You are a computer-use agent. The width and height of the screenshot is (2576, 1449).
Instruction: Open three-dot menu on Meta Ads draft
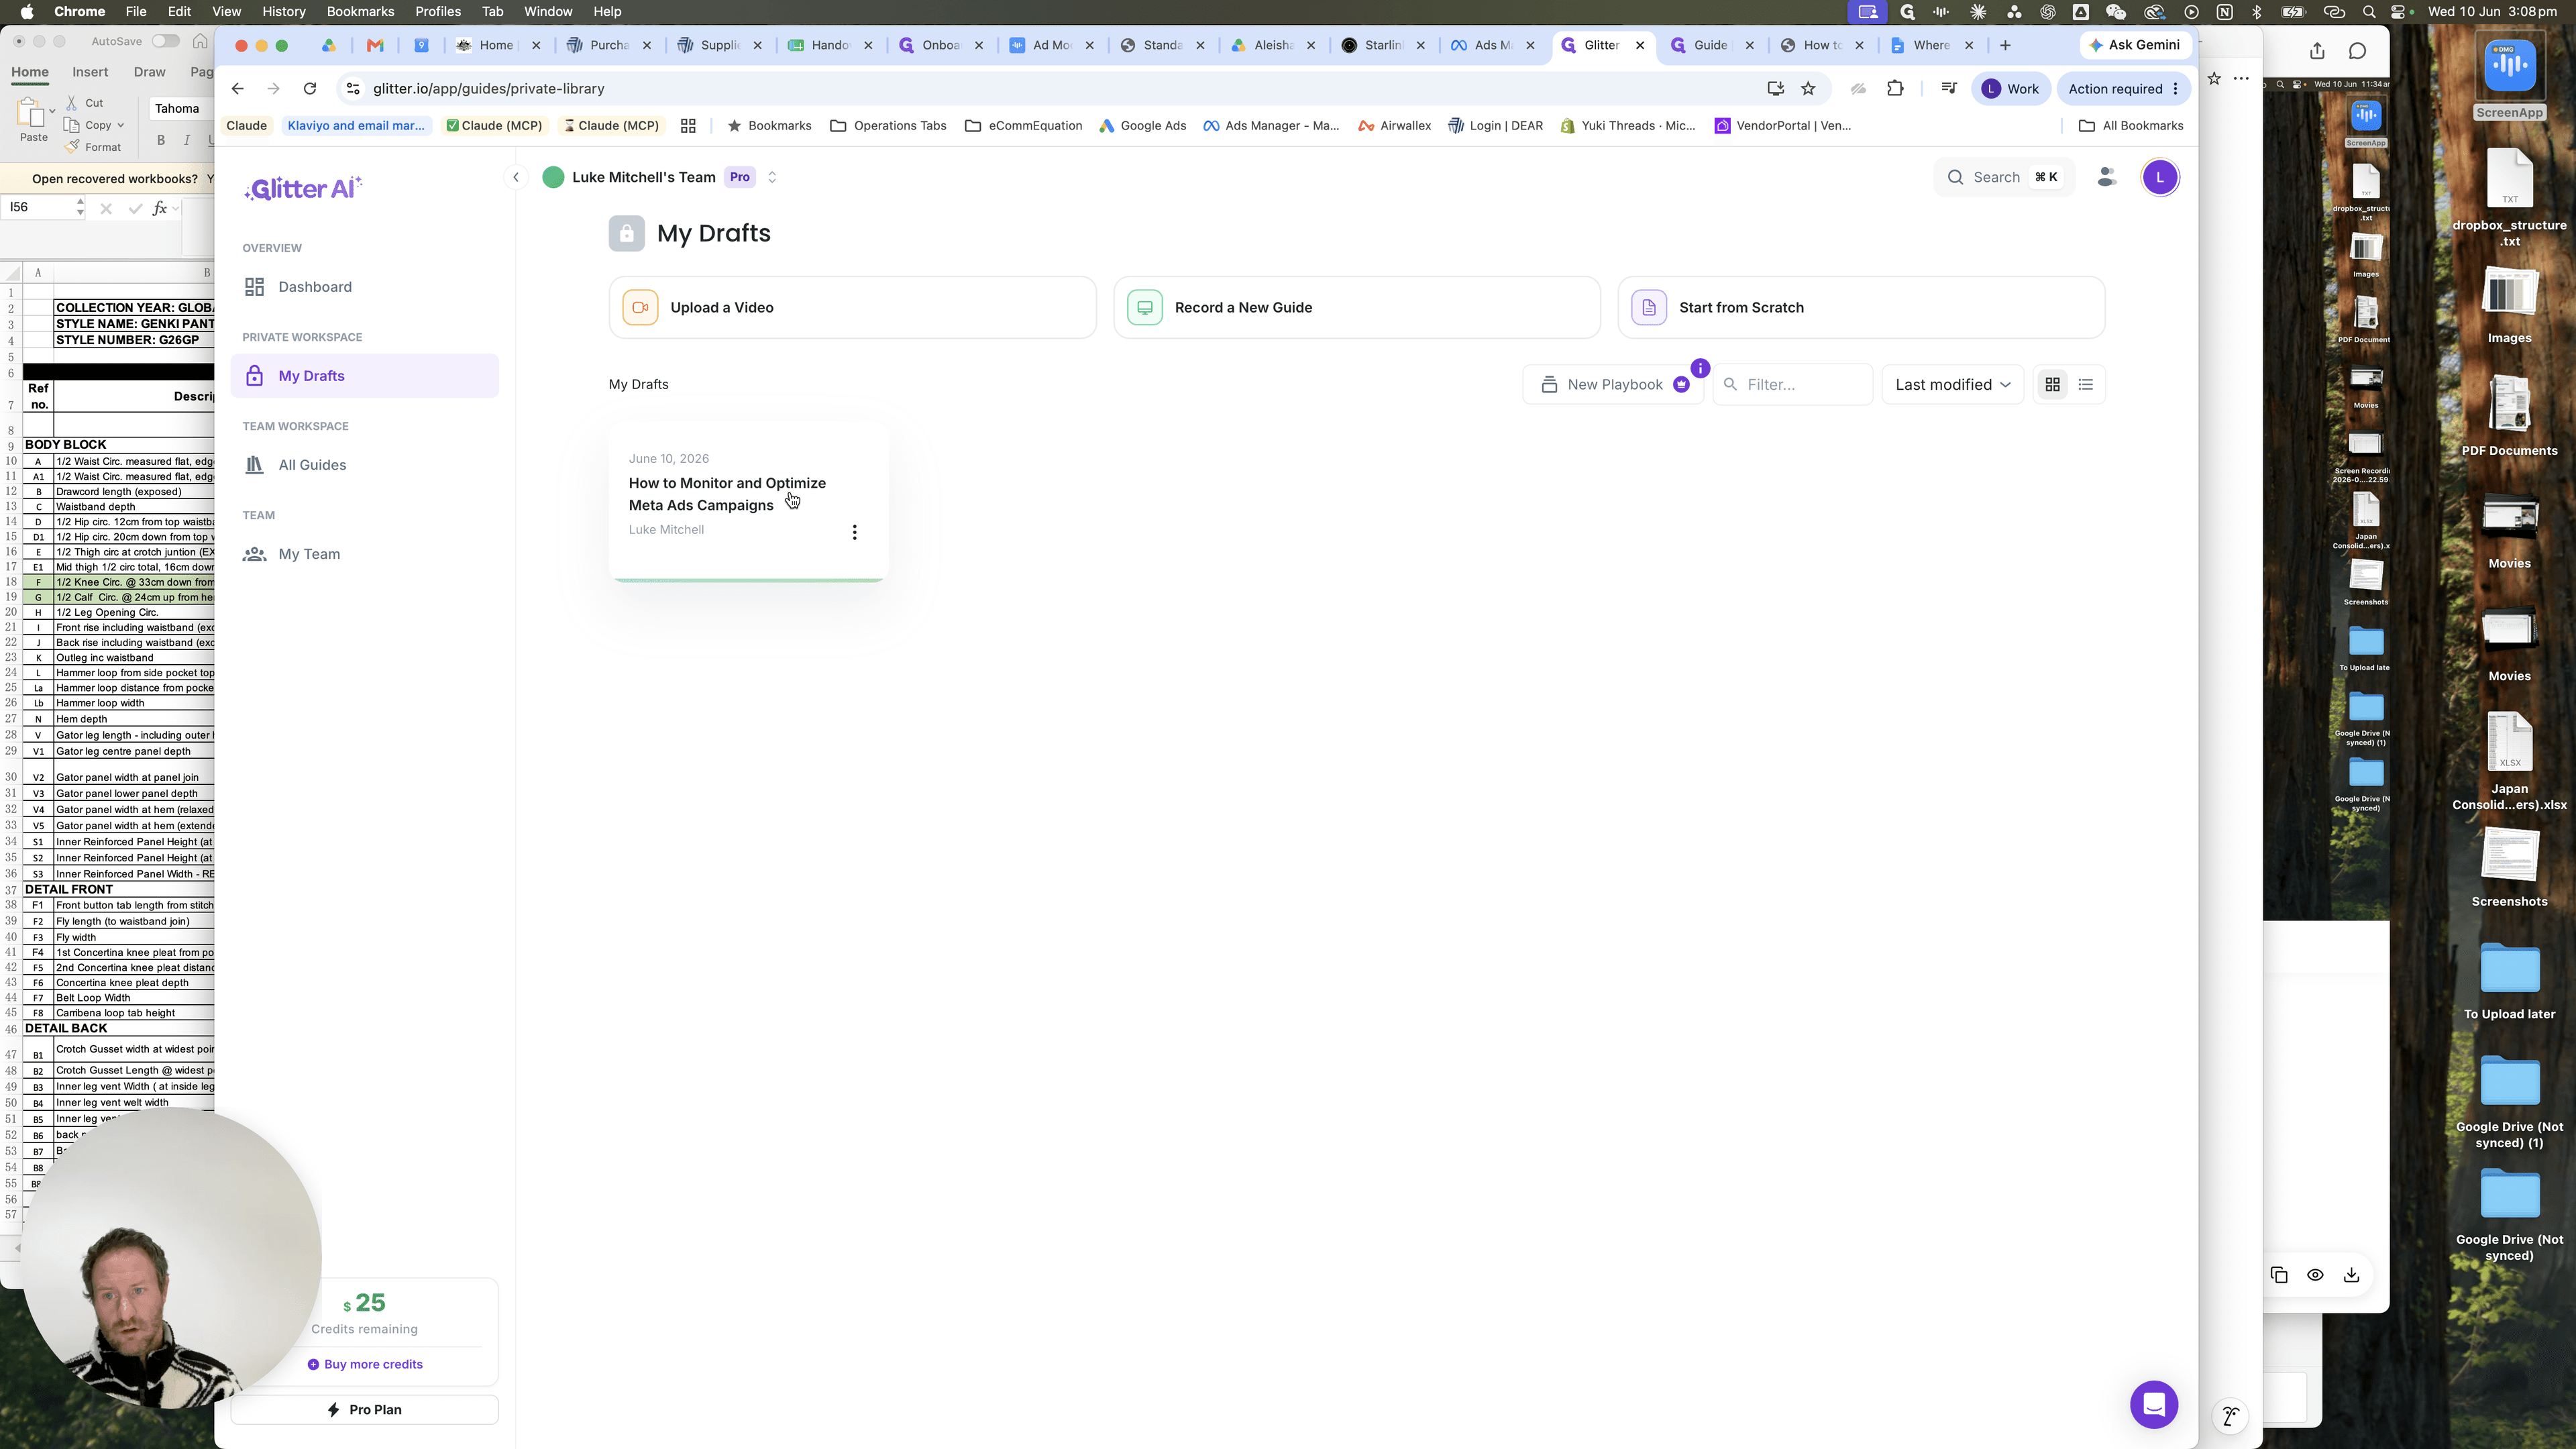point(854,532)
